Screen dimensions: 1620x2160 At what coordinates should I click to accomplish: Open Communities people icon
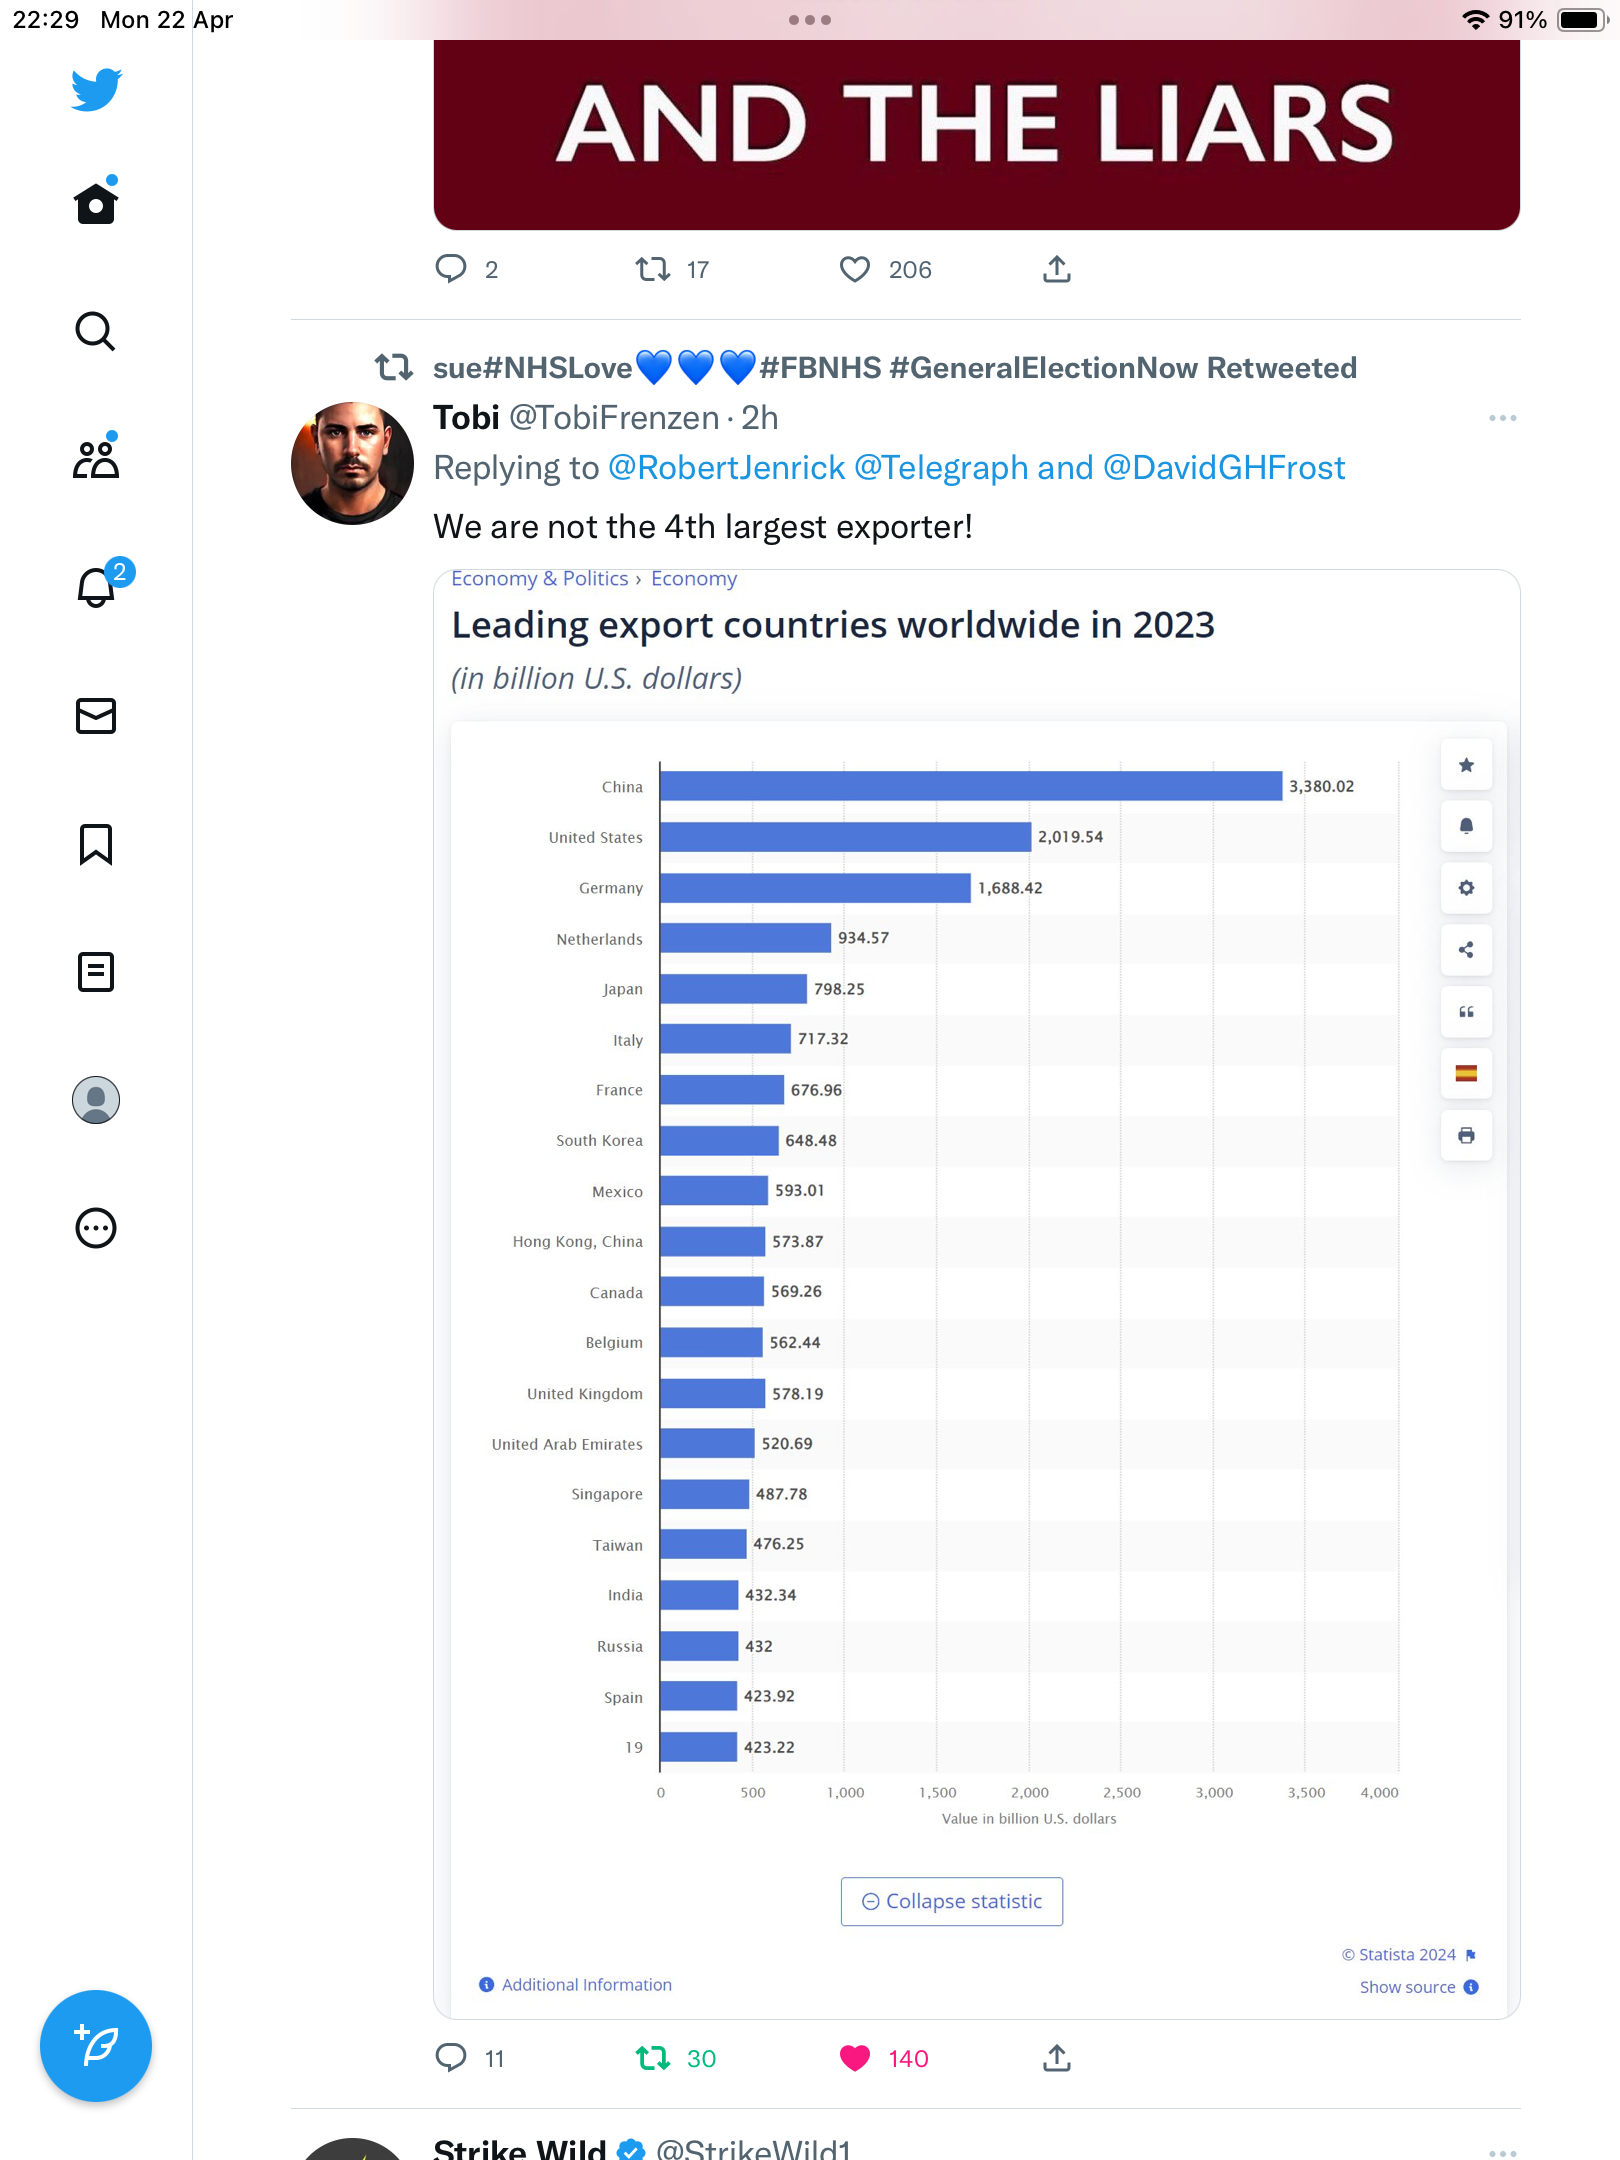pos(96,458)
